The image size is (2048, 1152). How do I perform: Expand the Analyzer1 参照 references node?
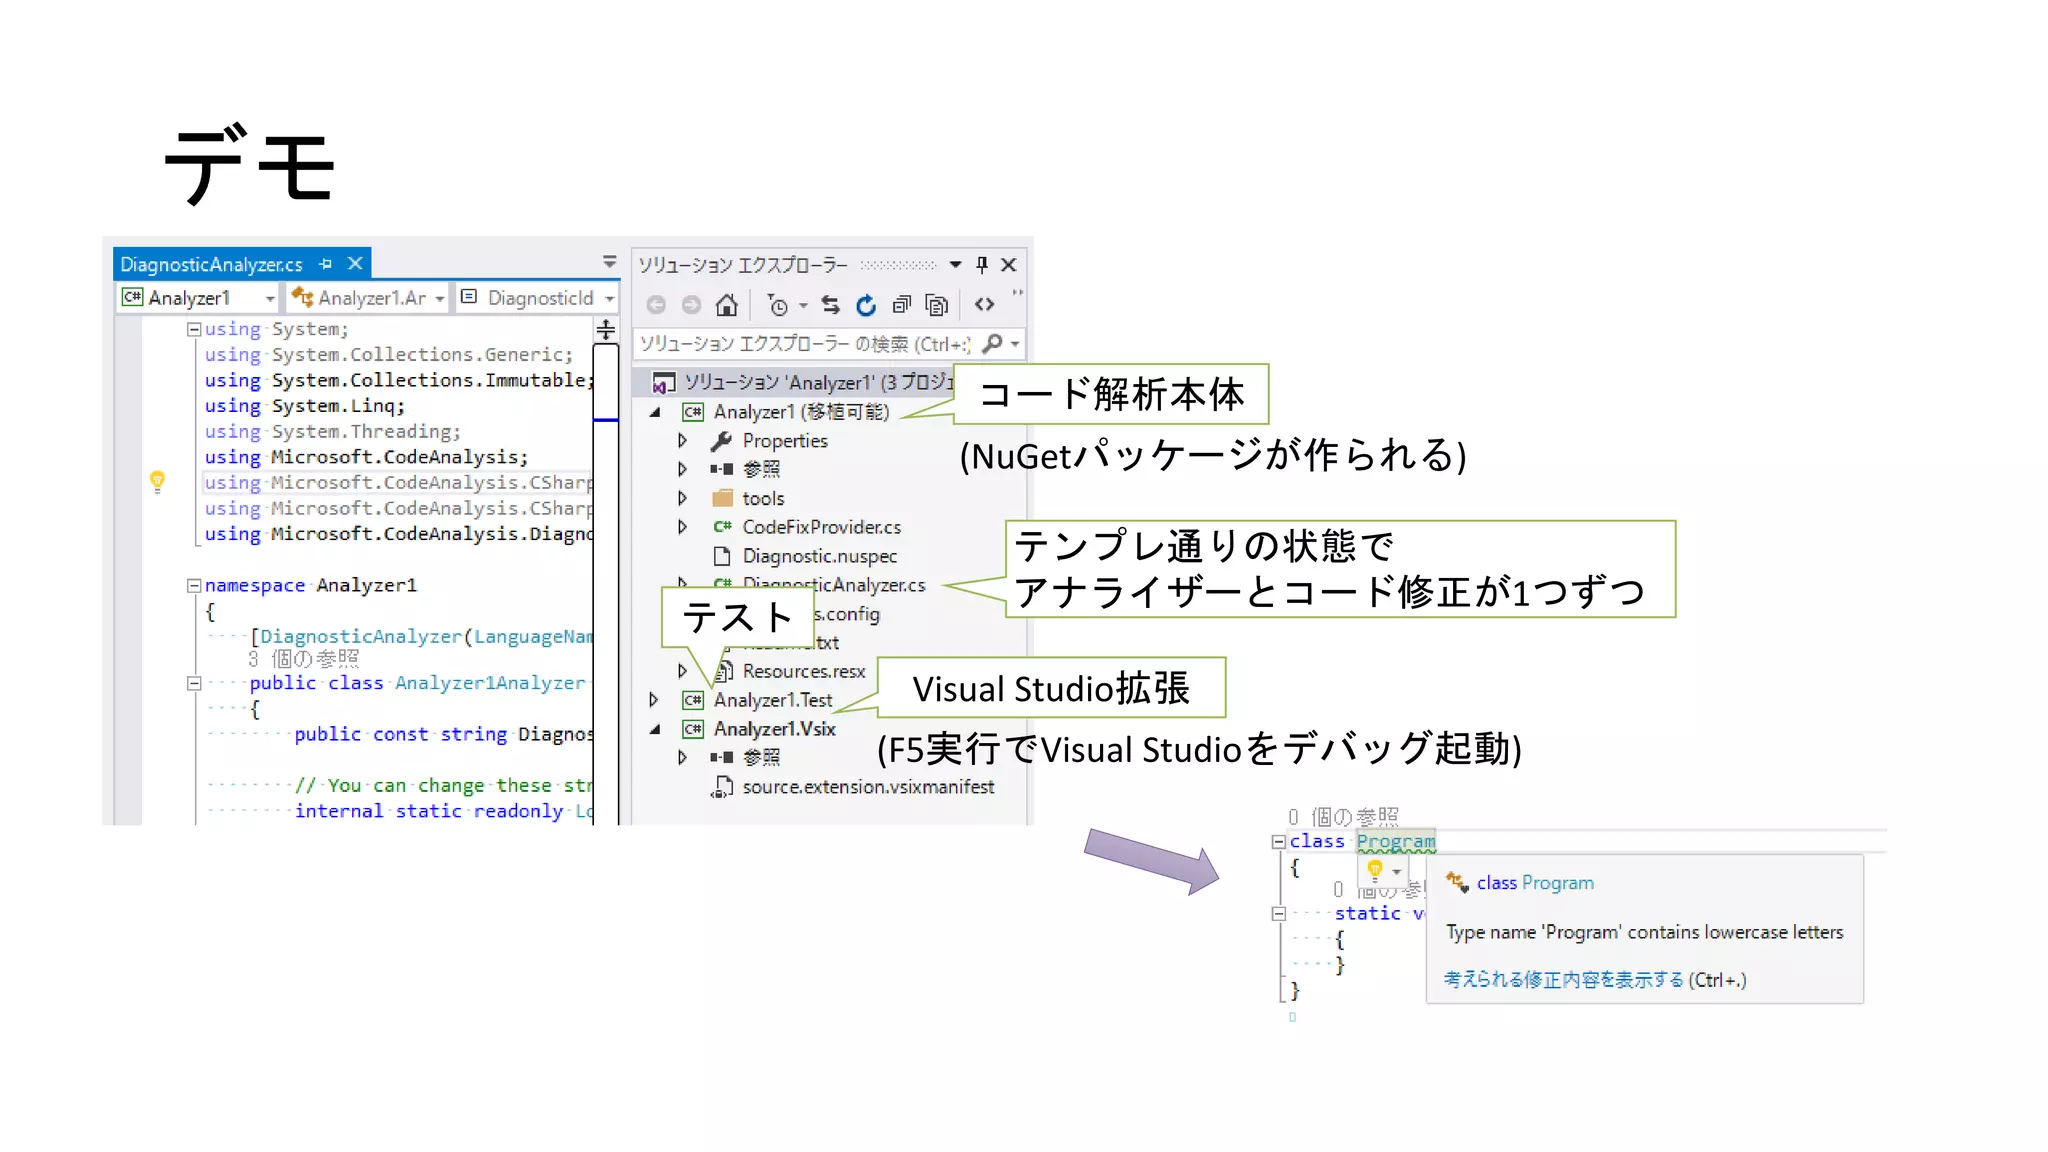click(x=682, y=469)
